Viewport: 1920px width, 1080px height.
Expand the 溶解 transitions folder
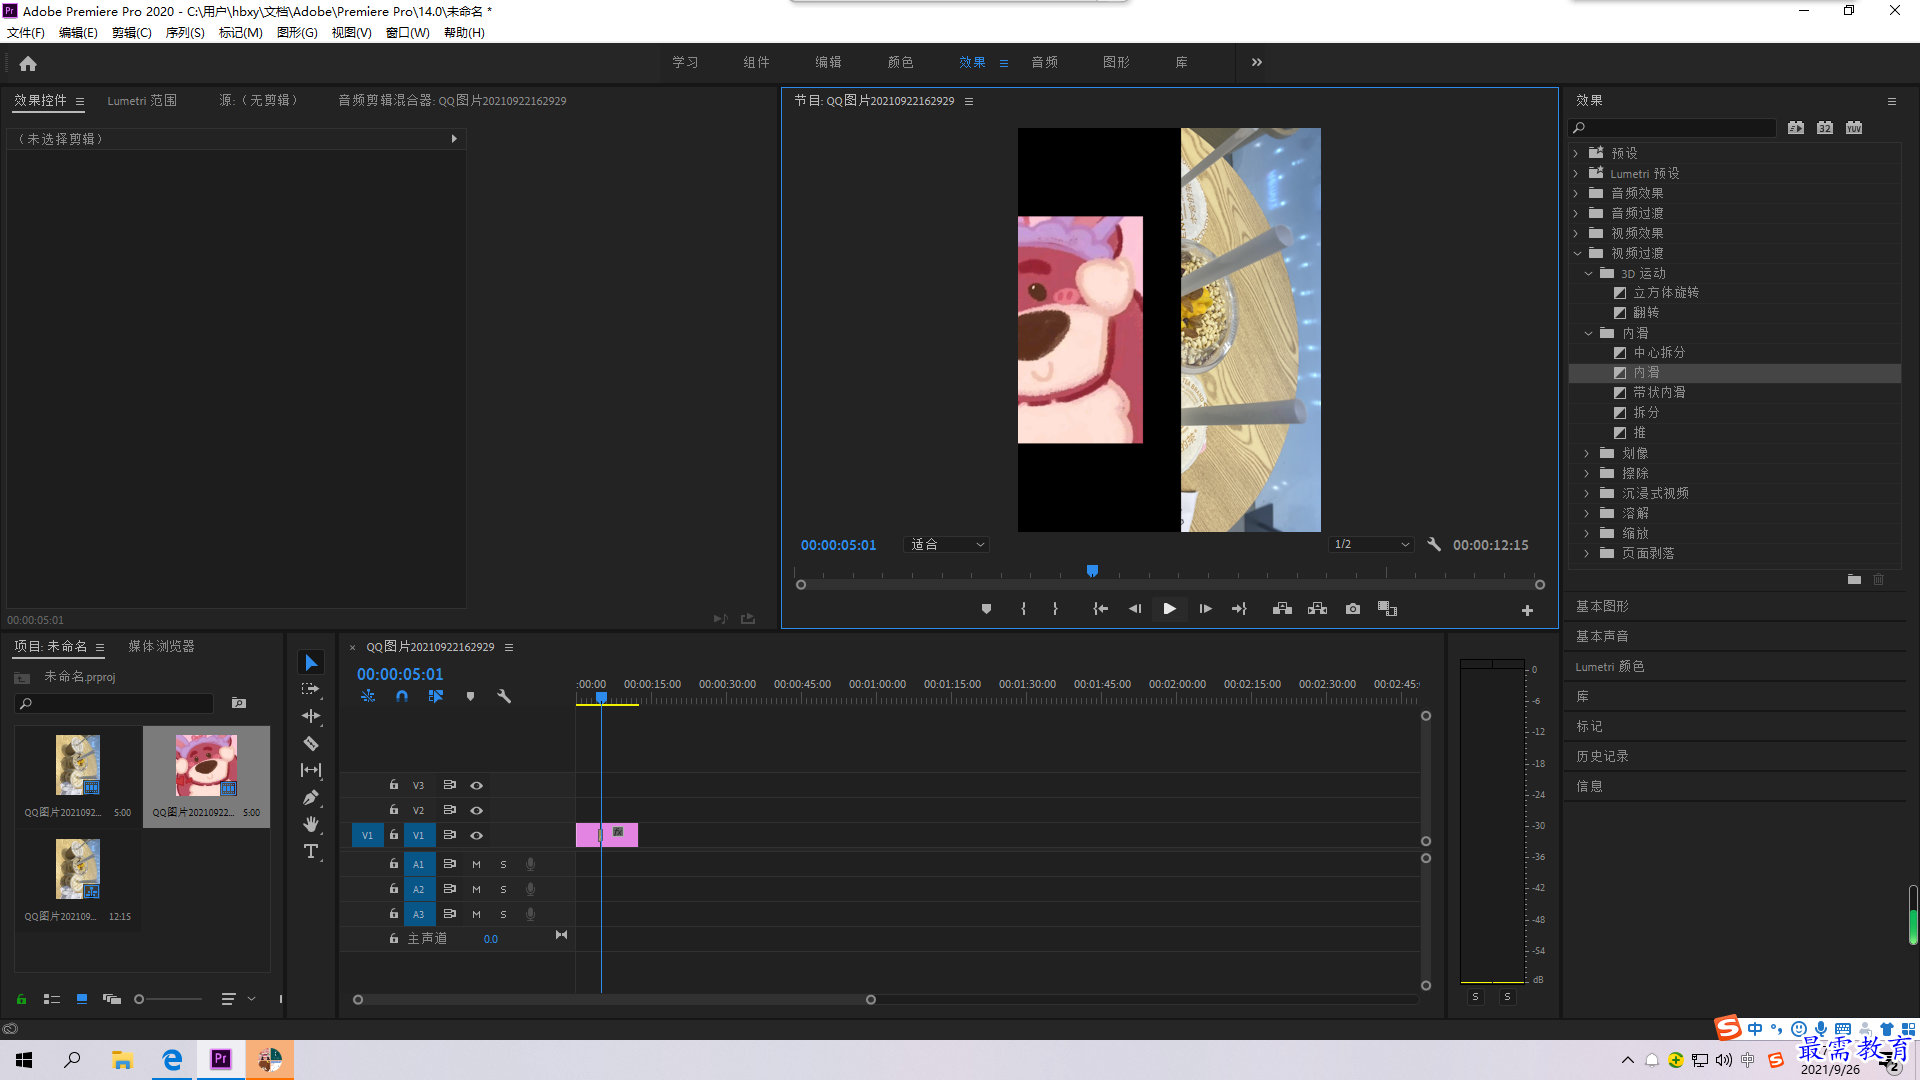pos(1587,513)
